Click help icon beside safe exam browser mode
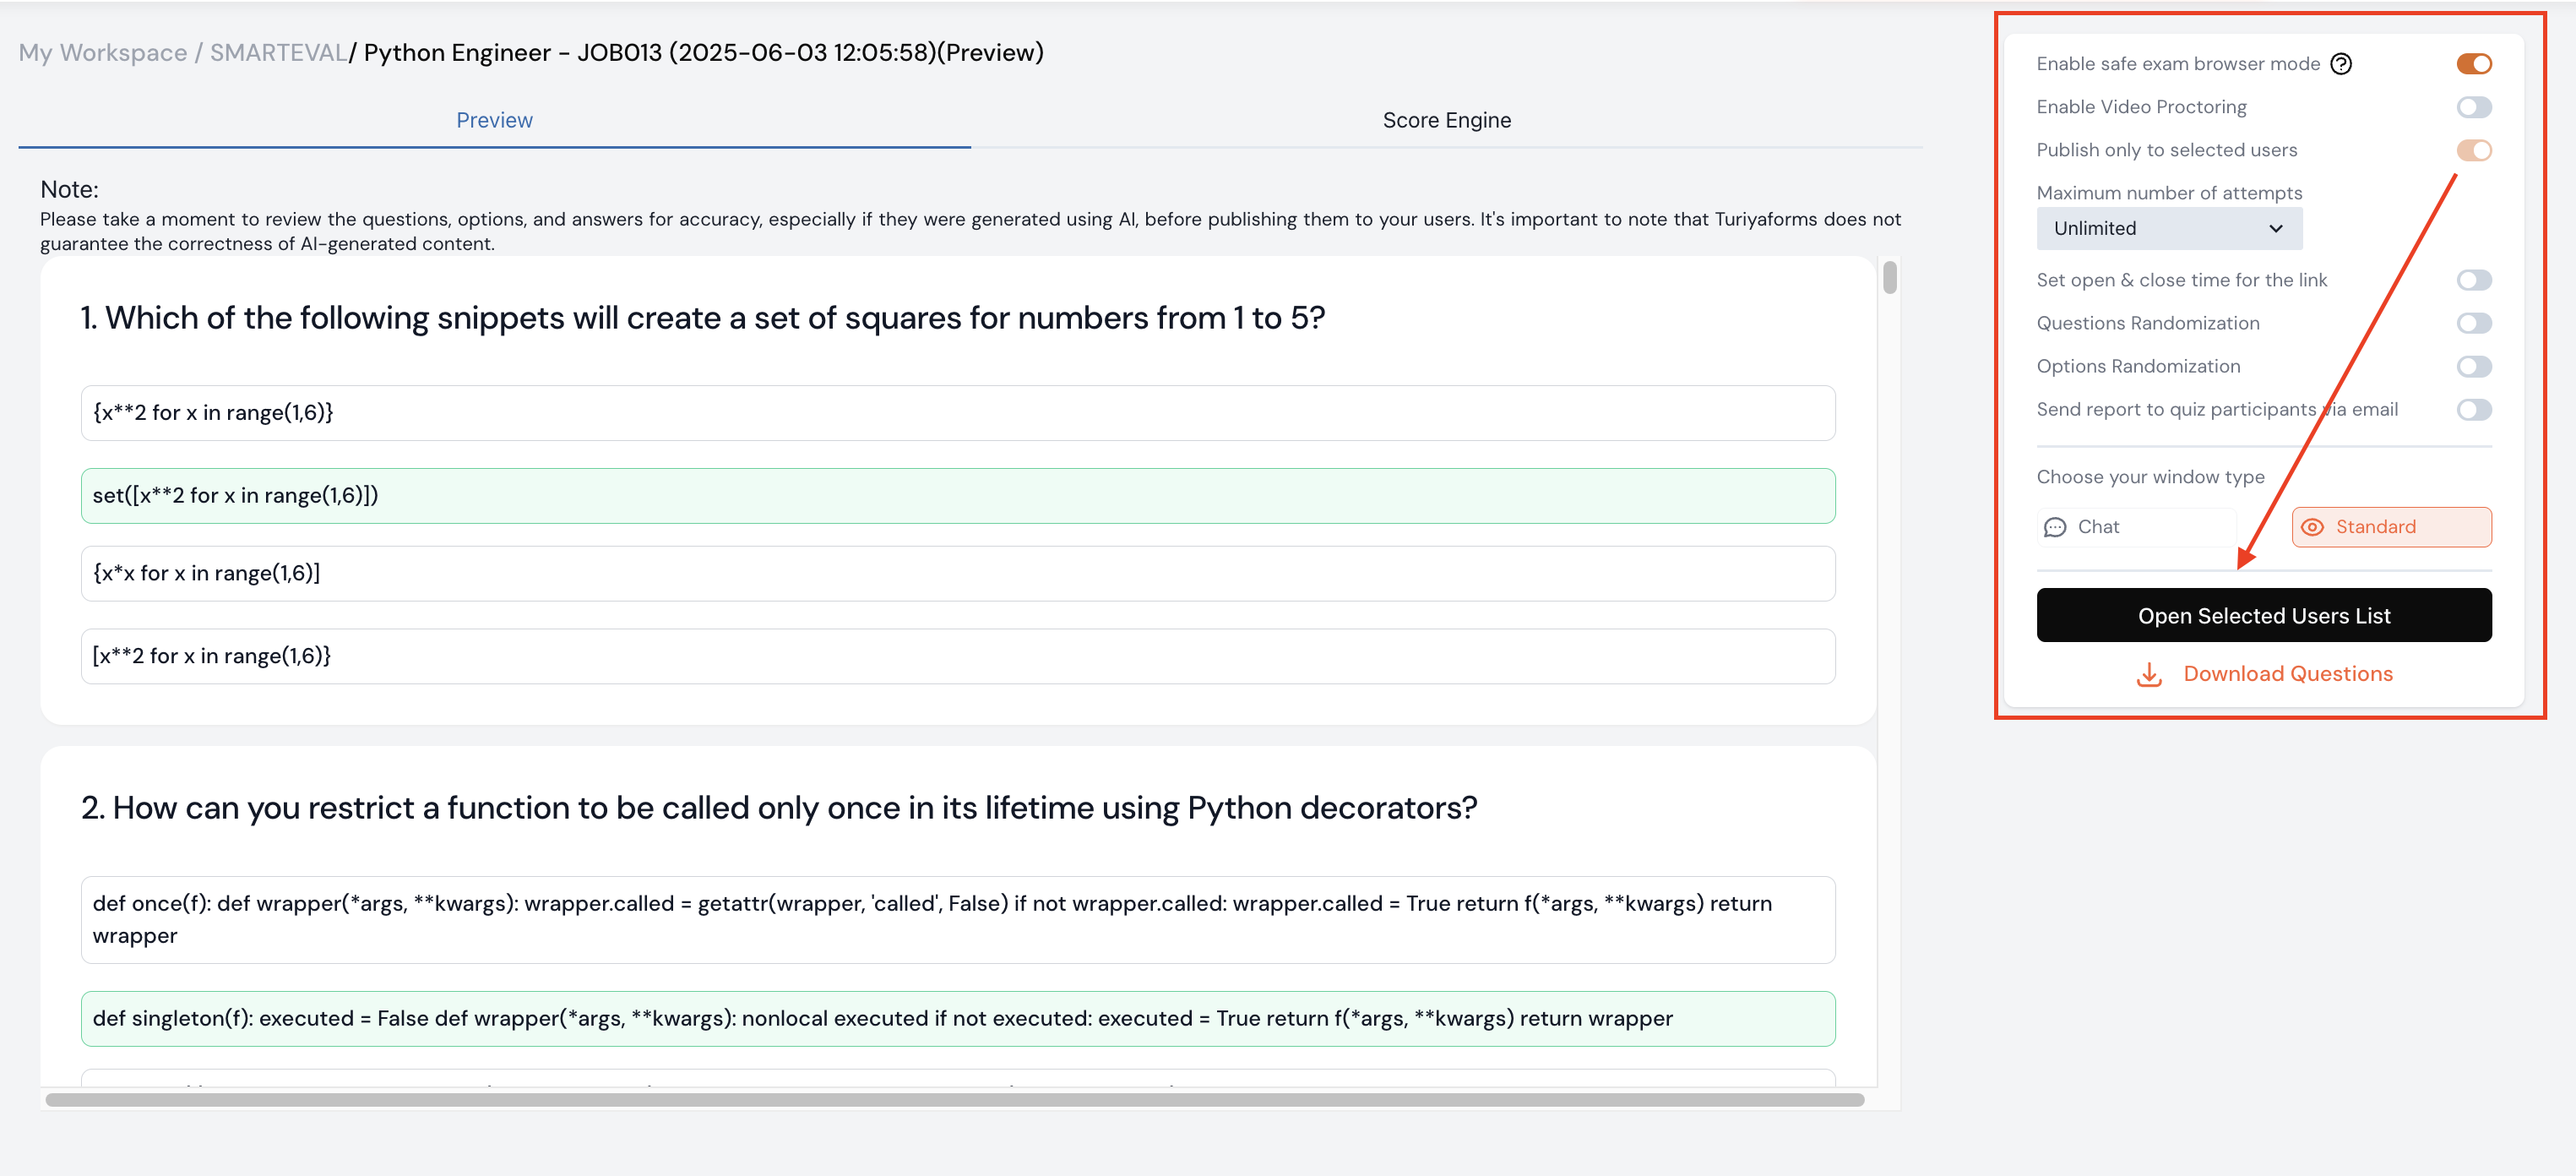Viewport: 2576px width, 1176px height. tap(2340, 64)
